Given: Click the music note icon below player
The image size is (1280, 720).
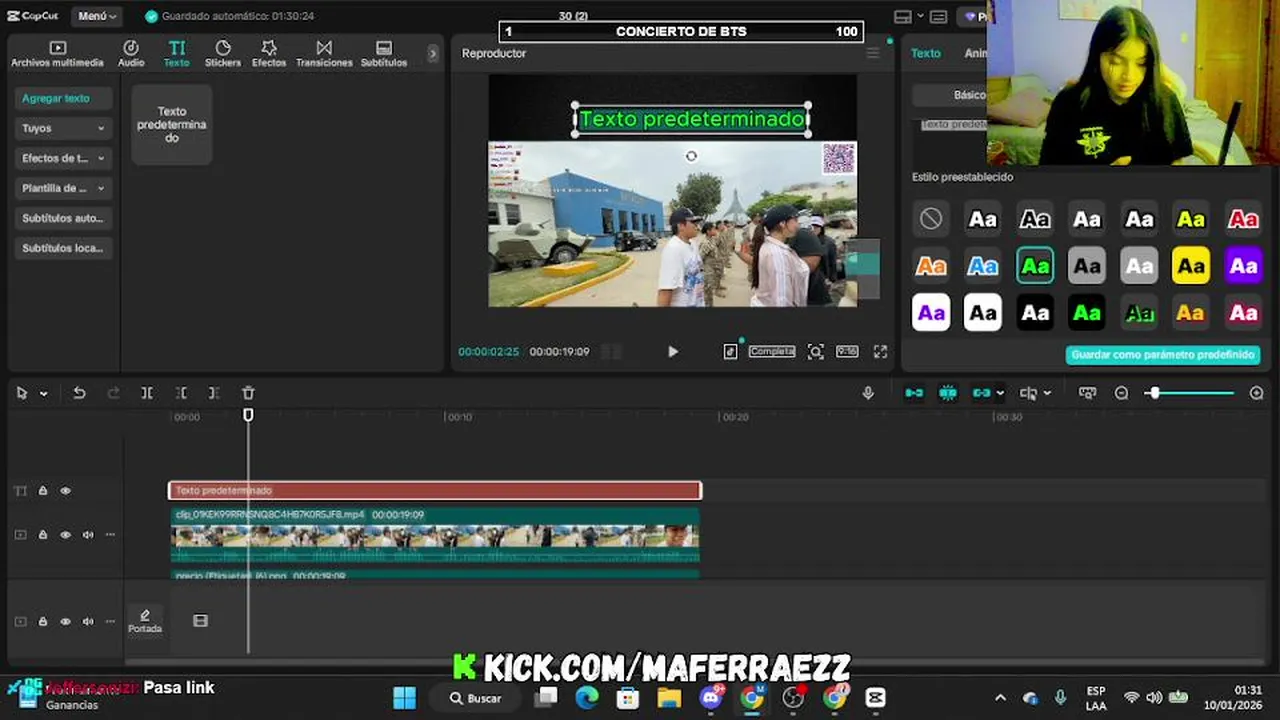Looking at the screenshot, I should (x=730, y=352).
